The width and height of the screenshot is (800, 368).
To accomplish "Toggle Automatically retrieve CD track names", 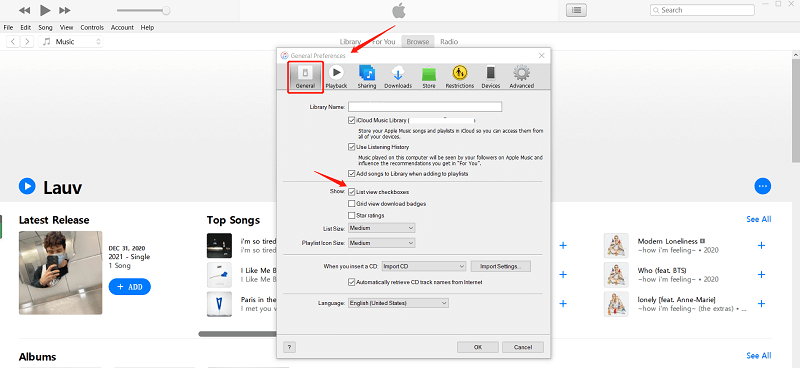I will (352, 282).
